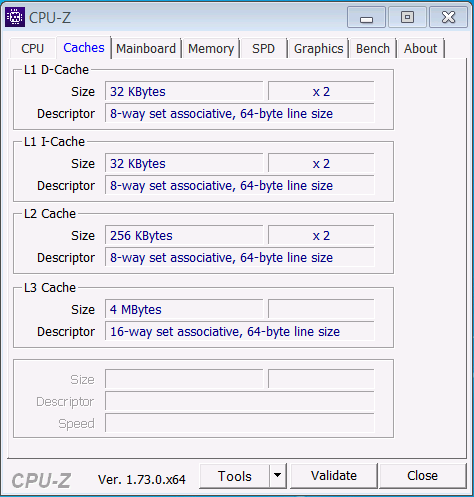Minimize the CPU-Z window
The width and height of the screenshot is (474, 497).
[x=366, y=17]
